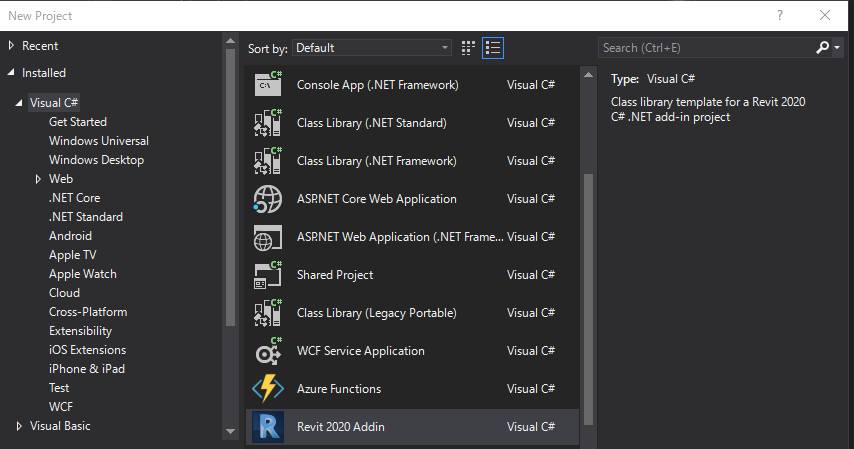Select Visual Basic tree node

pyautogui.click(x=60, y=426)
